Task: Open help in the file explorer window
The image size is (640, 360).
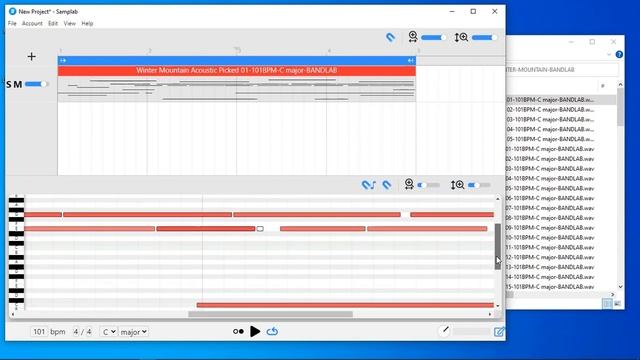Action: click(x=619, y=54)
